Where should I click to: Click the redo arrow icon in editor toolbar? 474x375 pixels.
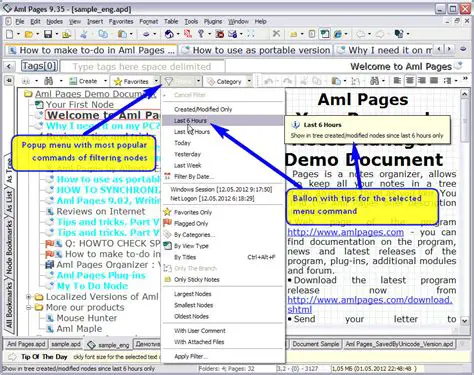click(x=287, y=81)
